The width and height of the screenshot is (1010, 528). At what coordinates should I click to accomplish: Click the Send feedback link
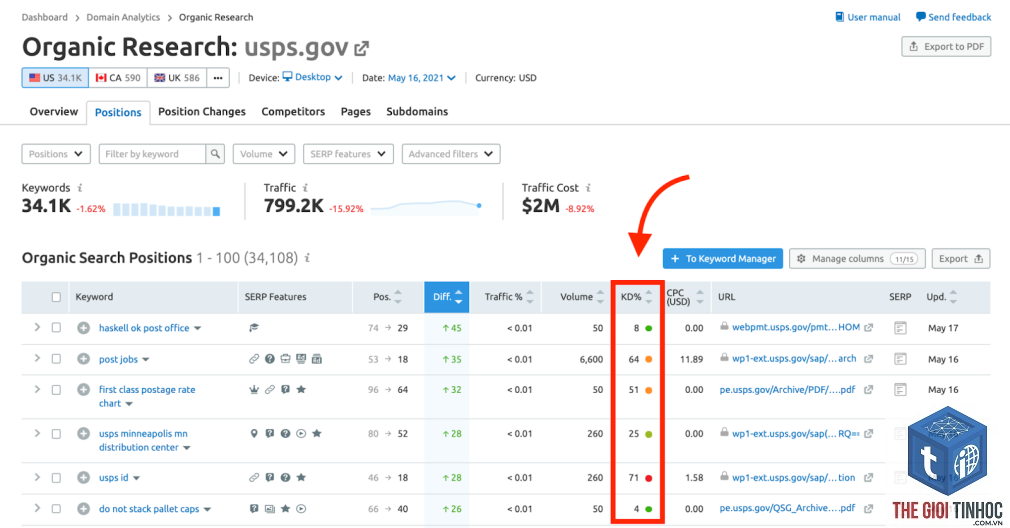click(953, 17)
